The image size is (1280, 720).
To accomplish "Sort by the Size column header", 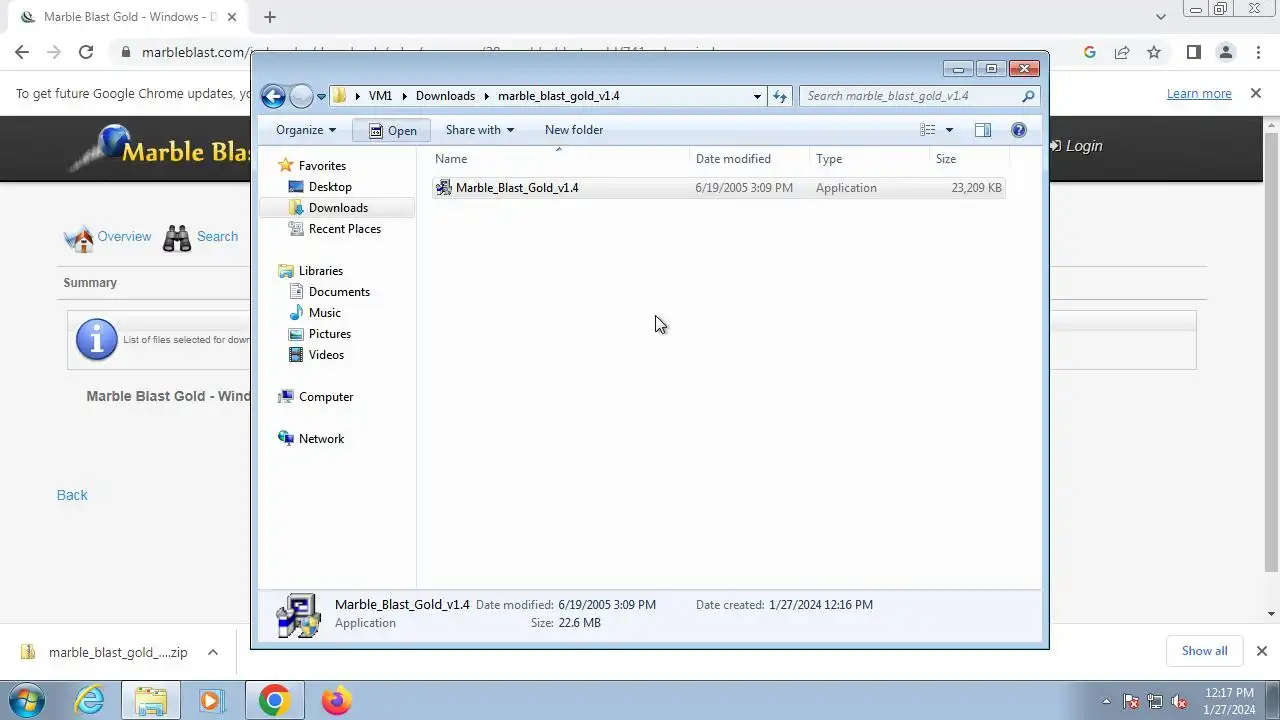I will 968,159.
